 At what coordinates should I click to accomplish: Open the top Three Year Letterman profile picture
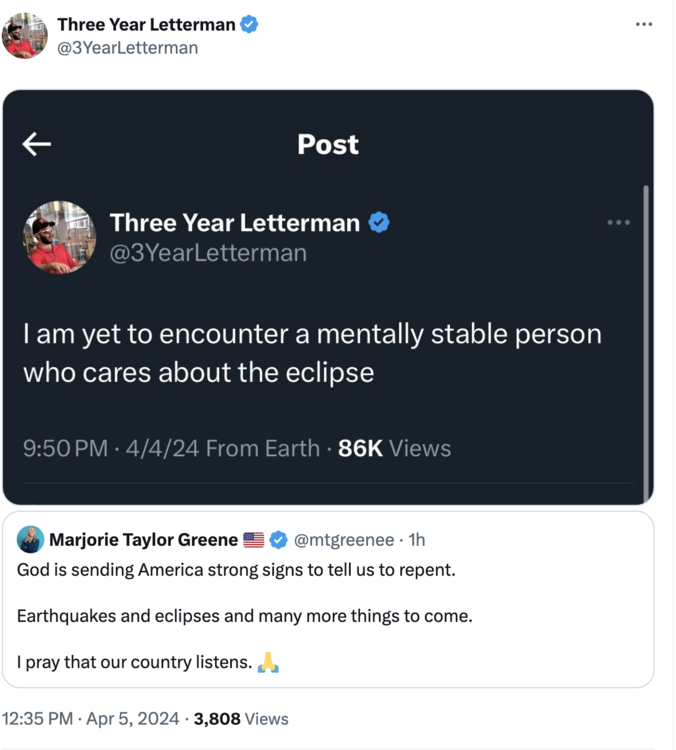point(25,36)
